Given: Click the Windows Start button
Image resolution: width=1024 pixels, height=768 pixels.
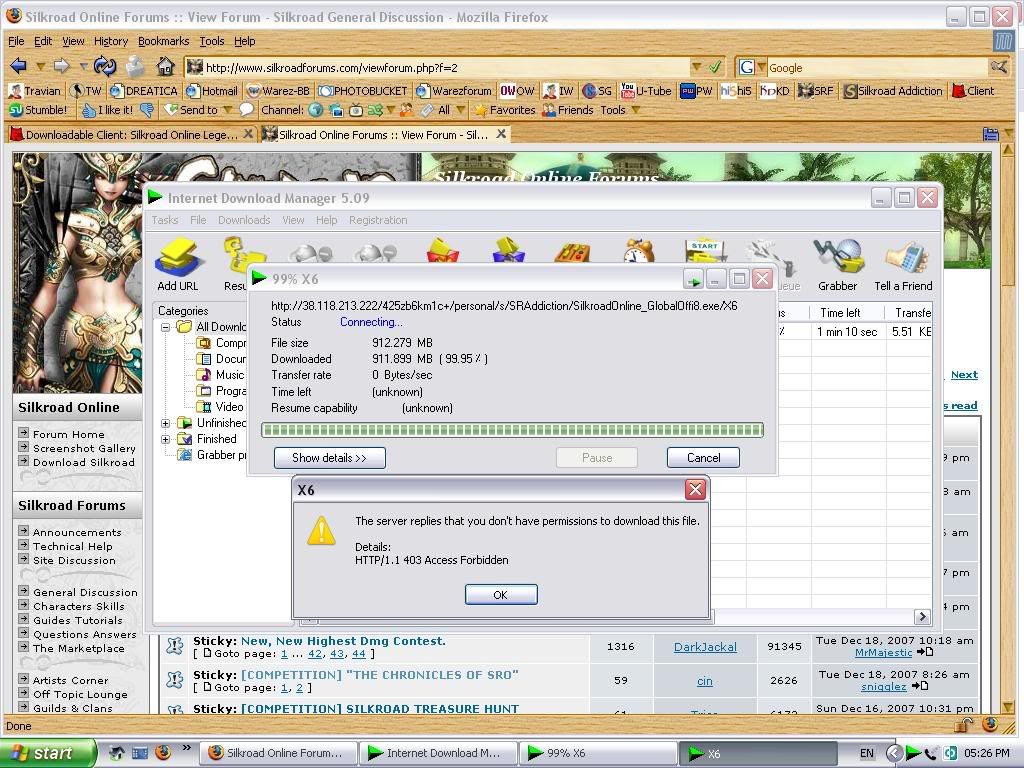Looking at the screenshot, I should [47, 753].
